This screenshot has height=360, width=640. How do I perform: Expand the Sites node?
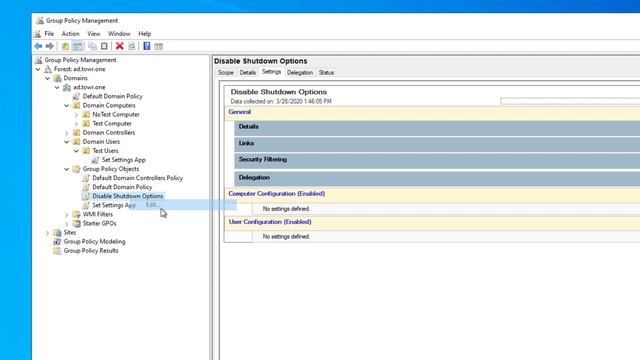48,233
